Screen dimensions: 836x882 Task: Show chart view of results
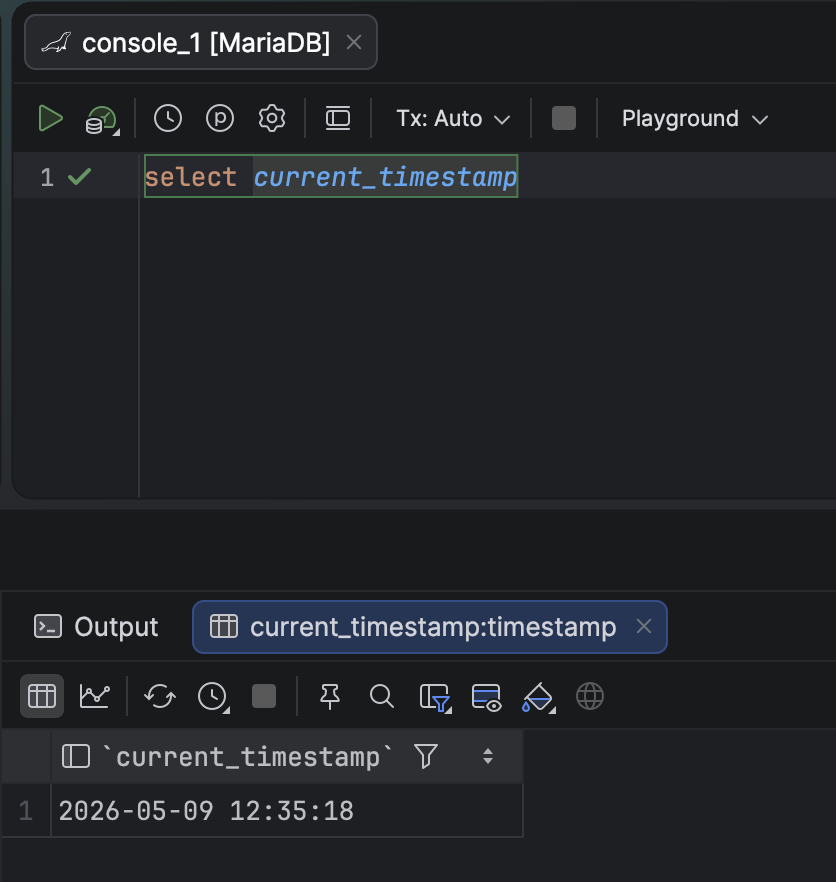[95, 696]
